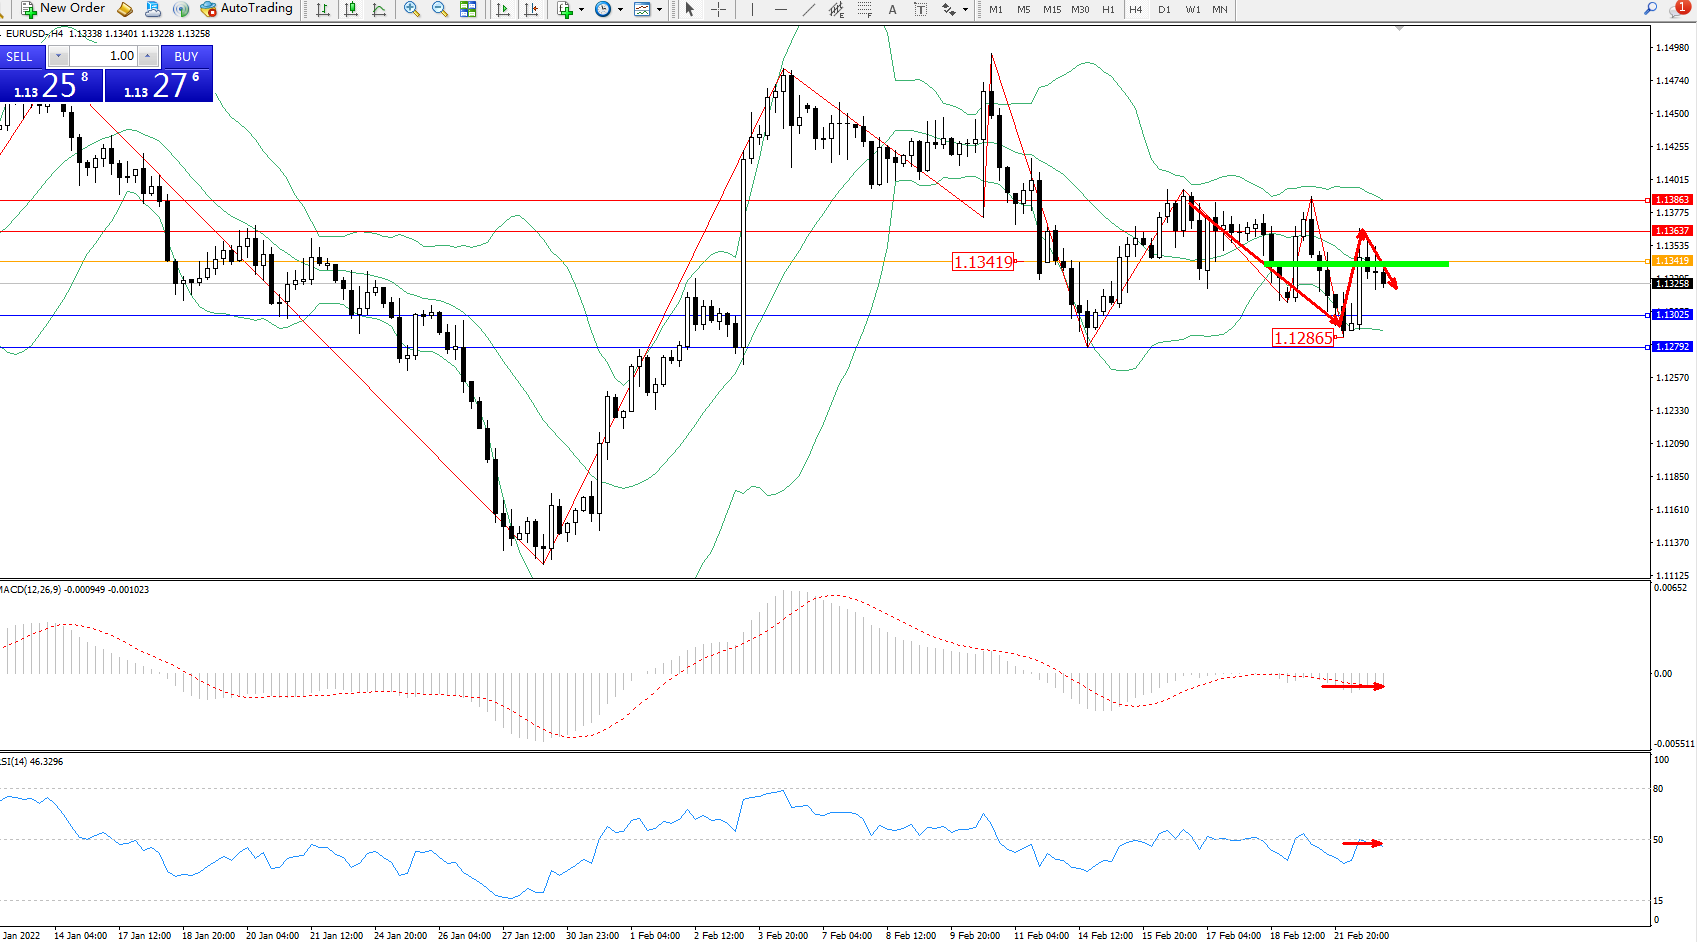Click the Tile Windows icon
The image size is (1697, 942).
tap(468, 9)
